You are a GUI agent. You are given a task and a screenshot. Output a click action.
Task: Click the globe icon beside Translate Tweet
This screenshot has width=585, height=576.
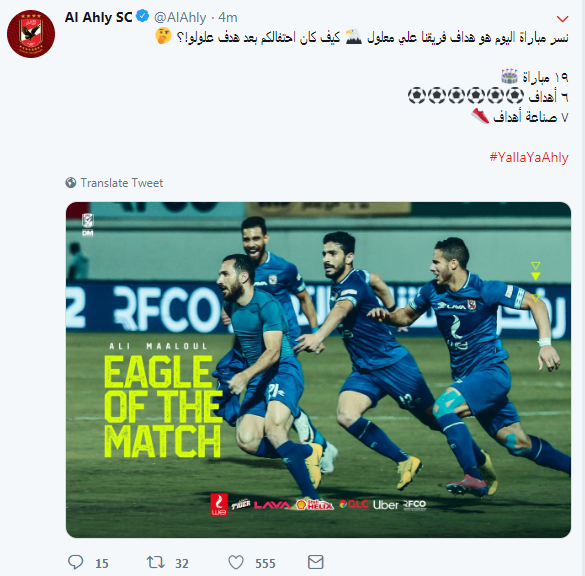[71, 183]
